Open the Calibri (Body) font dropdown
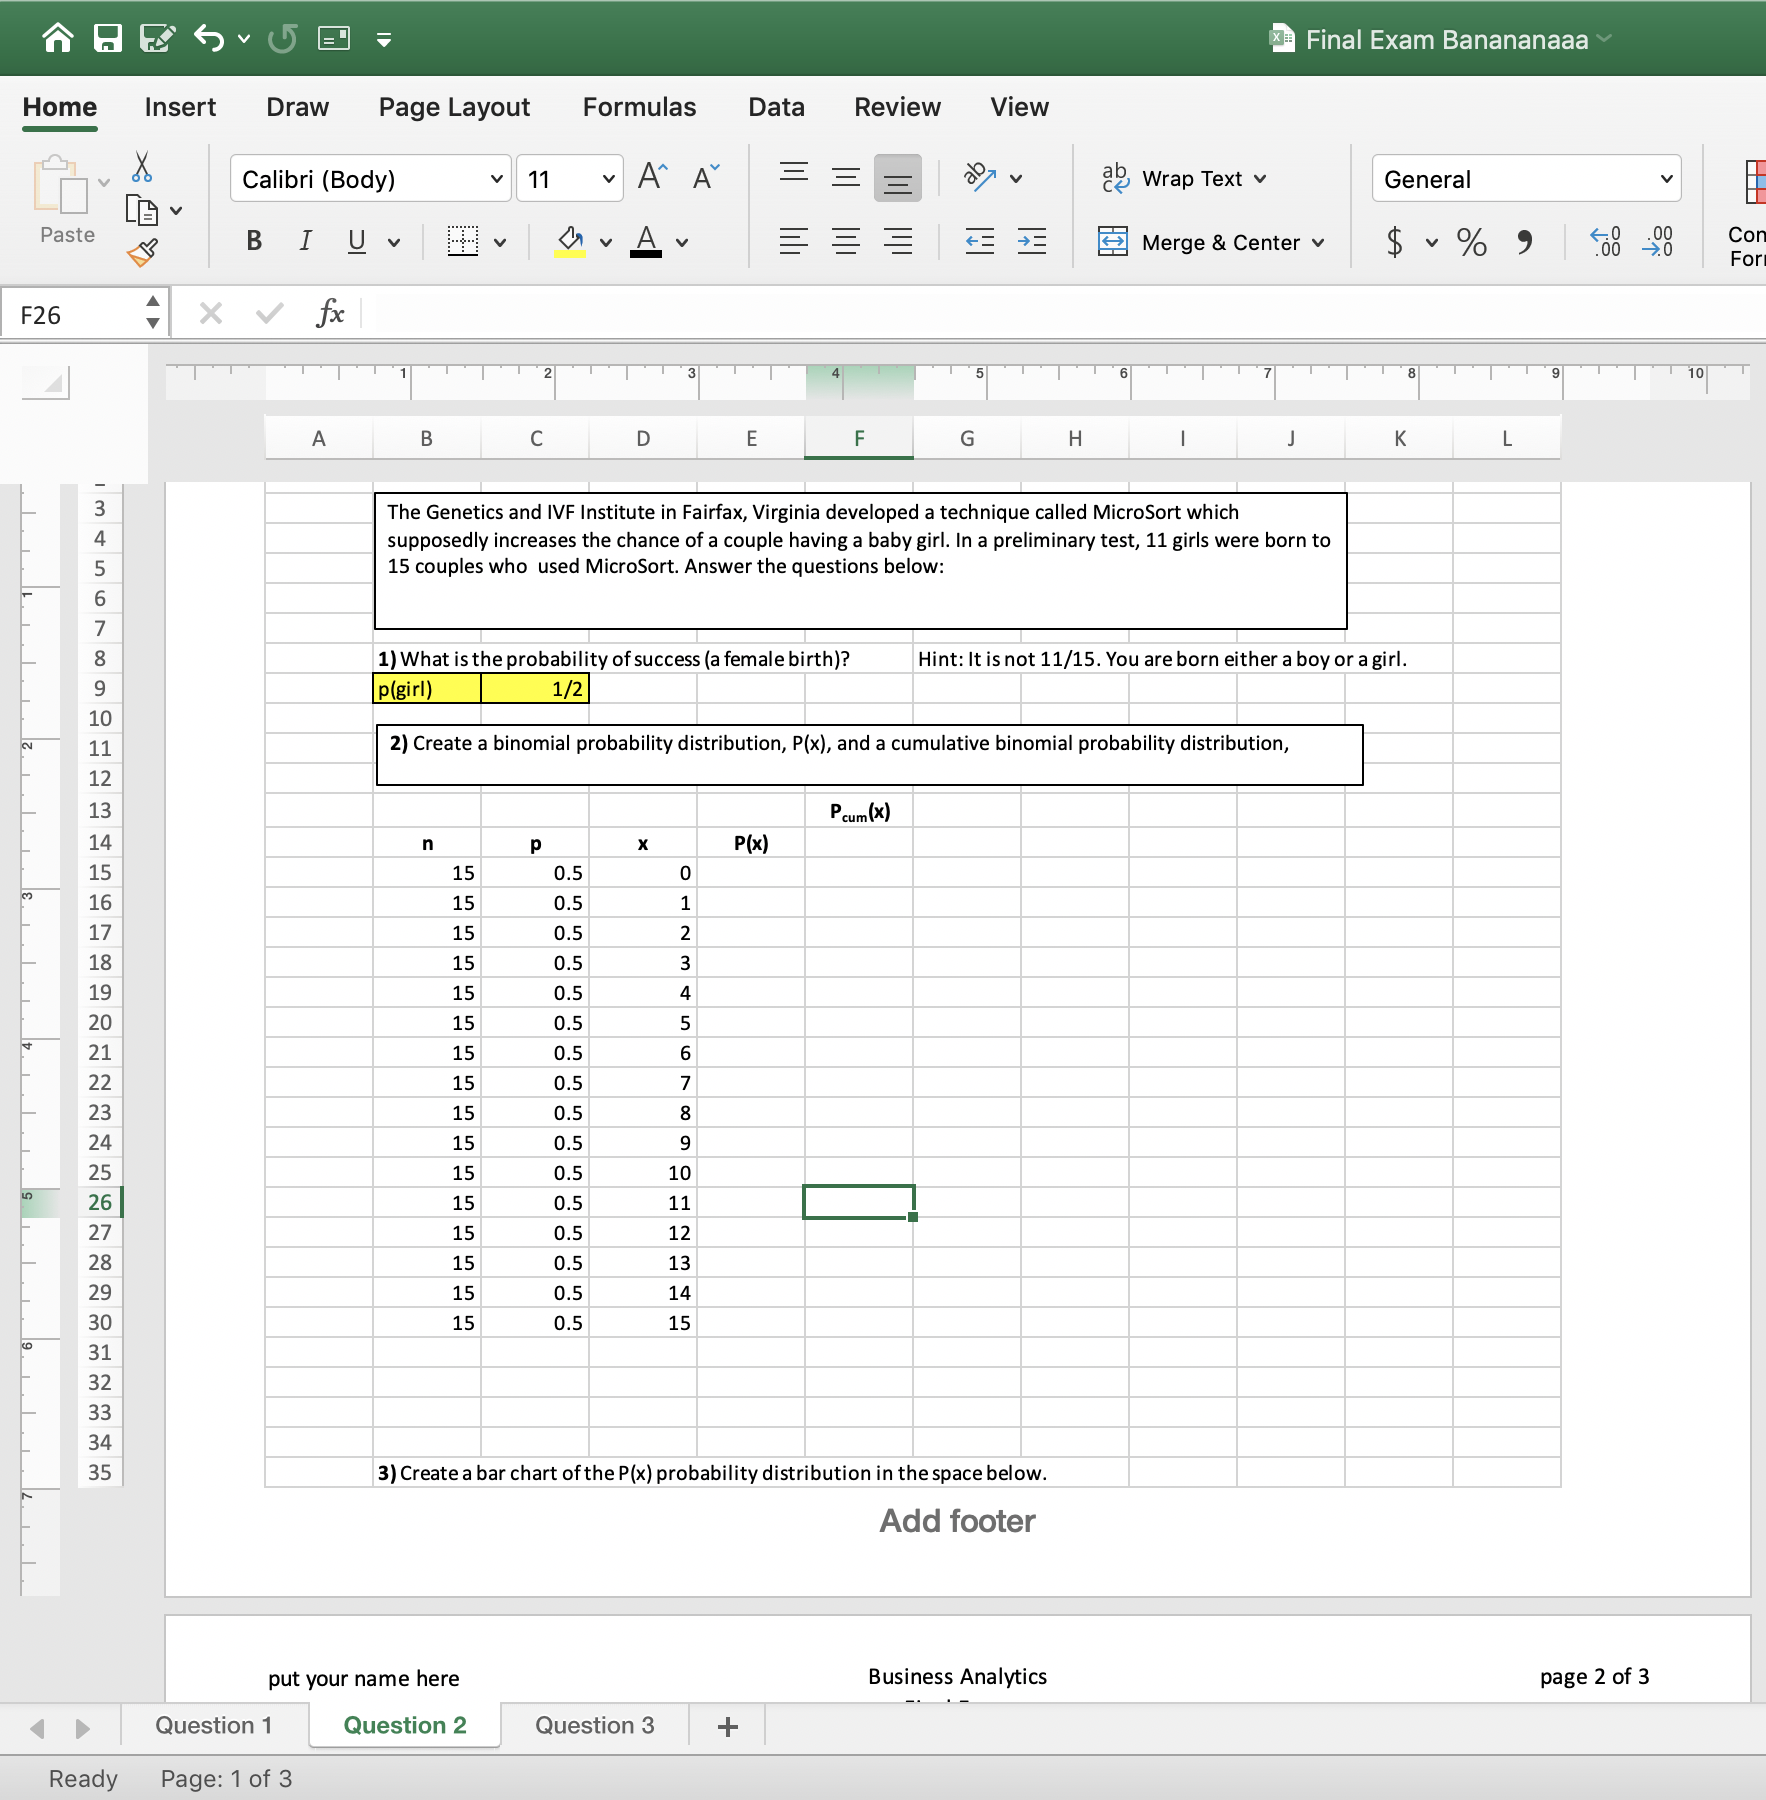Viewport: 1766px width, 1800px height. point(496,180)
